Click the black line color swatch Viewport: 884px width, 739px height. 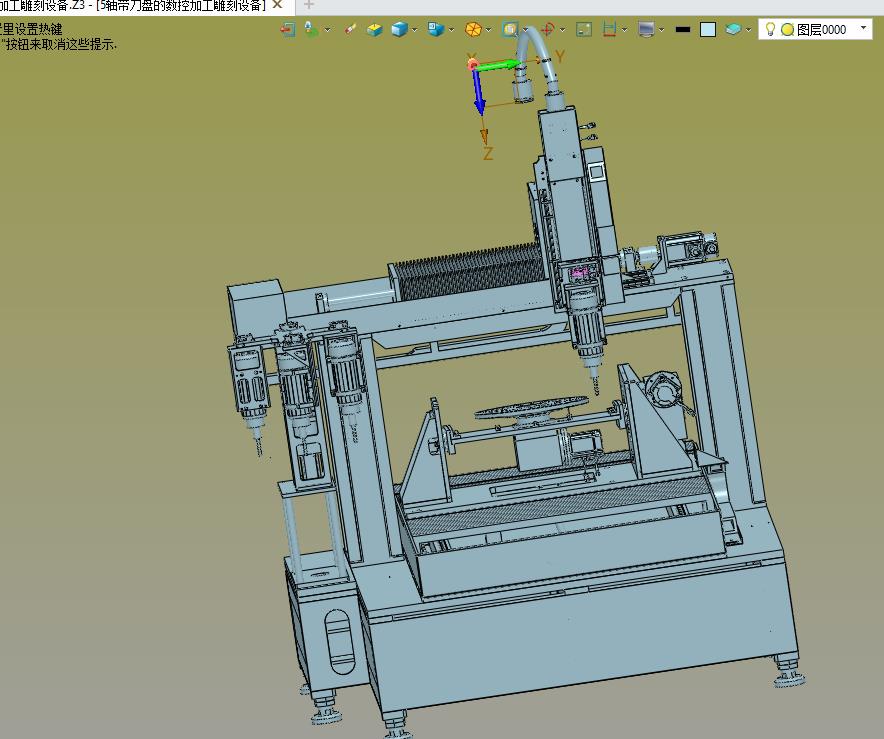[683, 29]
